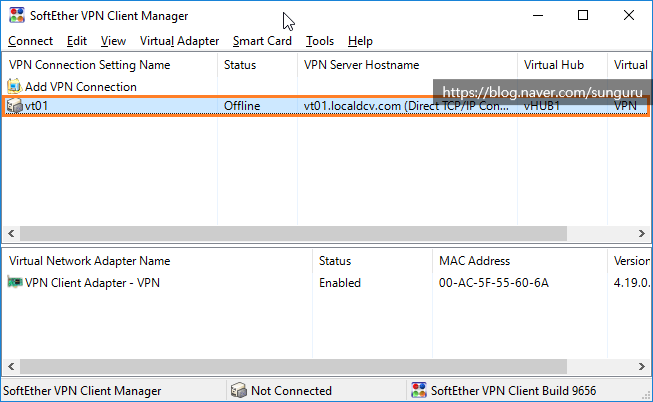Click the connection list horizontal scrollbar thumb

(294, 234)
